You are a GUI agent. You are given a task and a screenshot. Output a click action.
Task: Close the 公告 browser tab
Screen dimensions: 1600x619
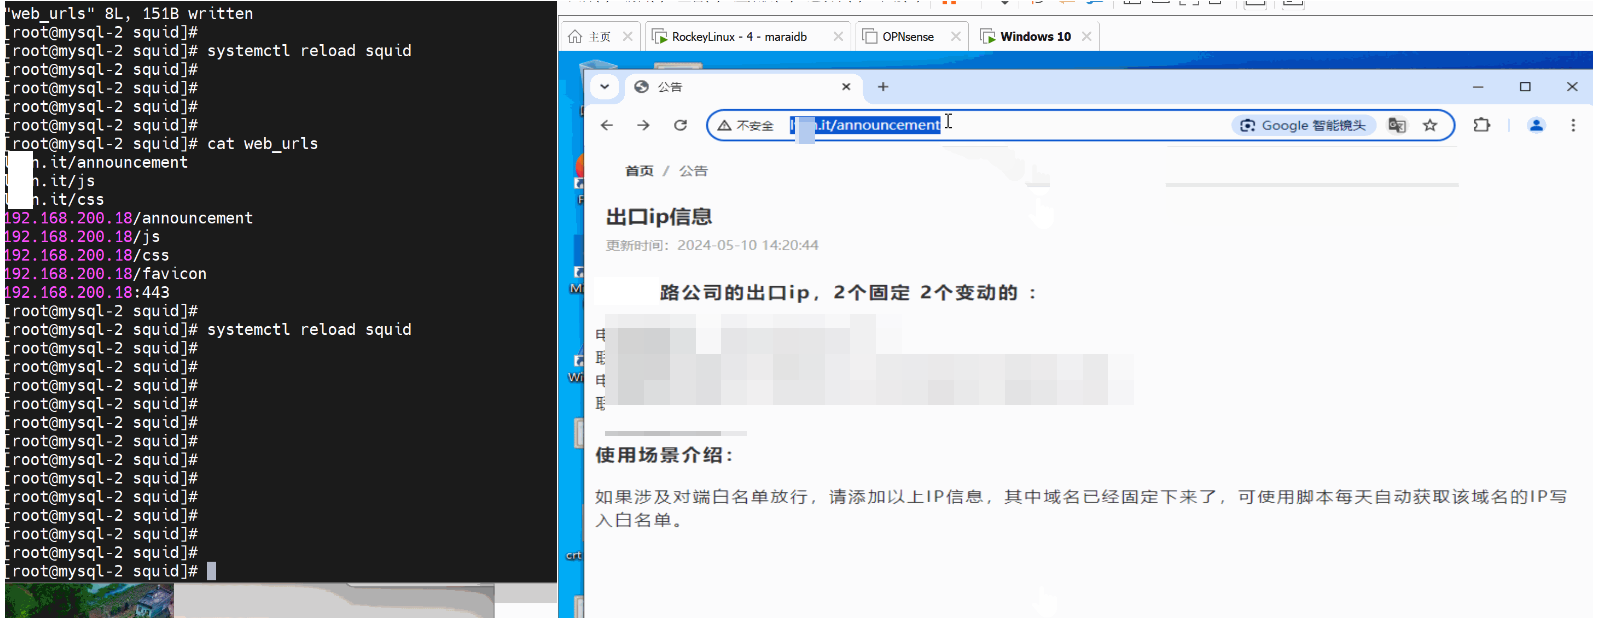846,87
